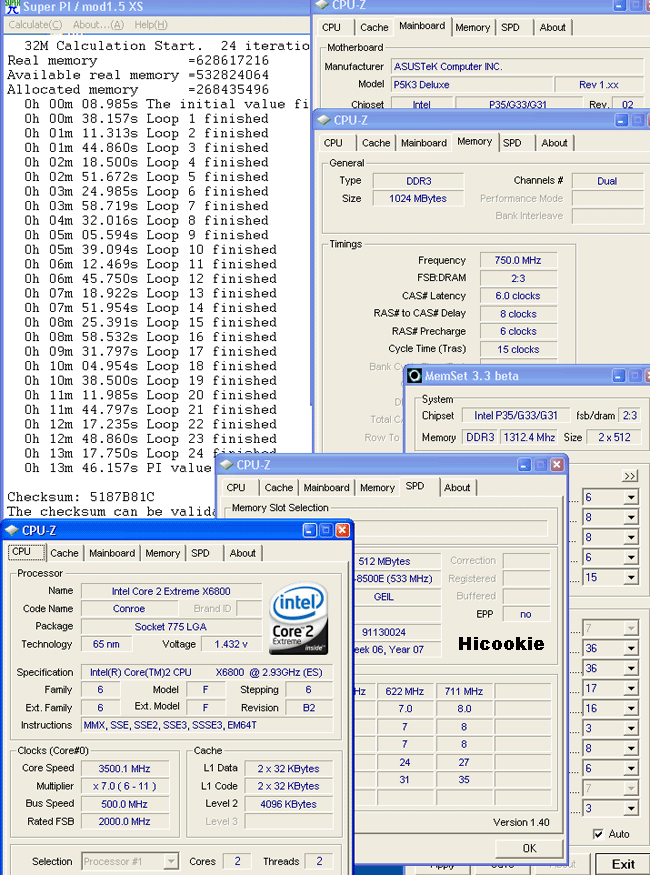Select Cache tab in the CPU-Z Memory window

376,143
